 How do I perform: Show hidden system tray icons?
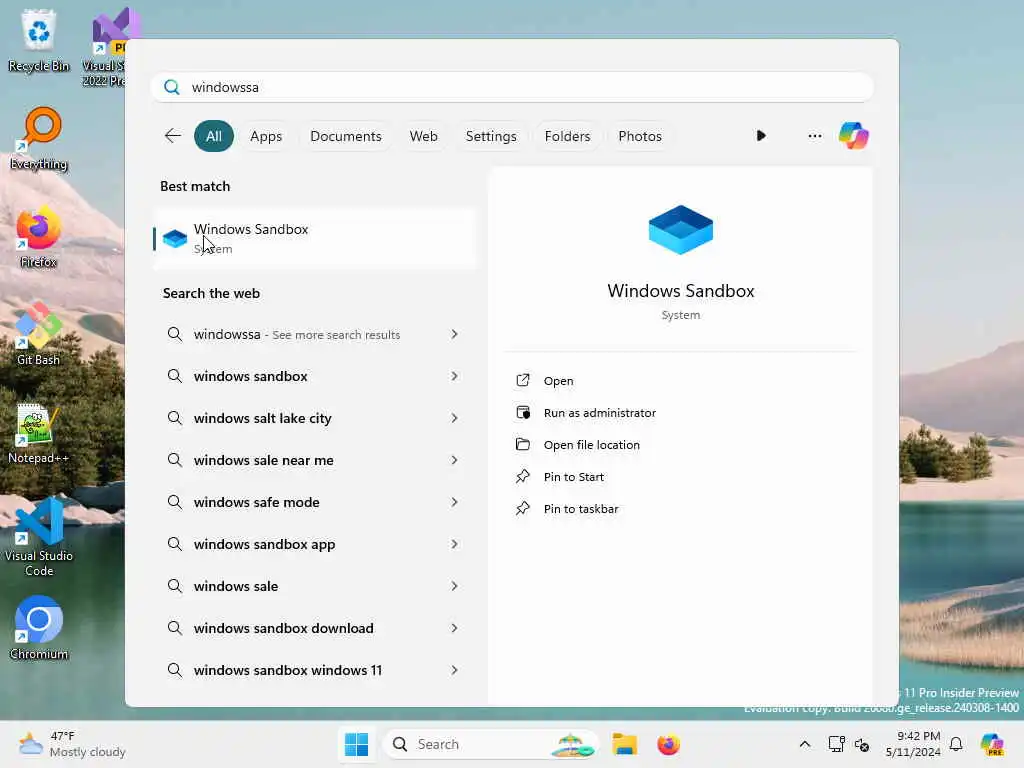pyautogui.click(x=805, y=744)
